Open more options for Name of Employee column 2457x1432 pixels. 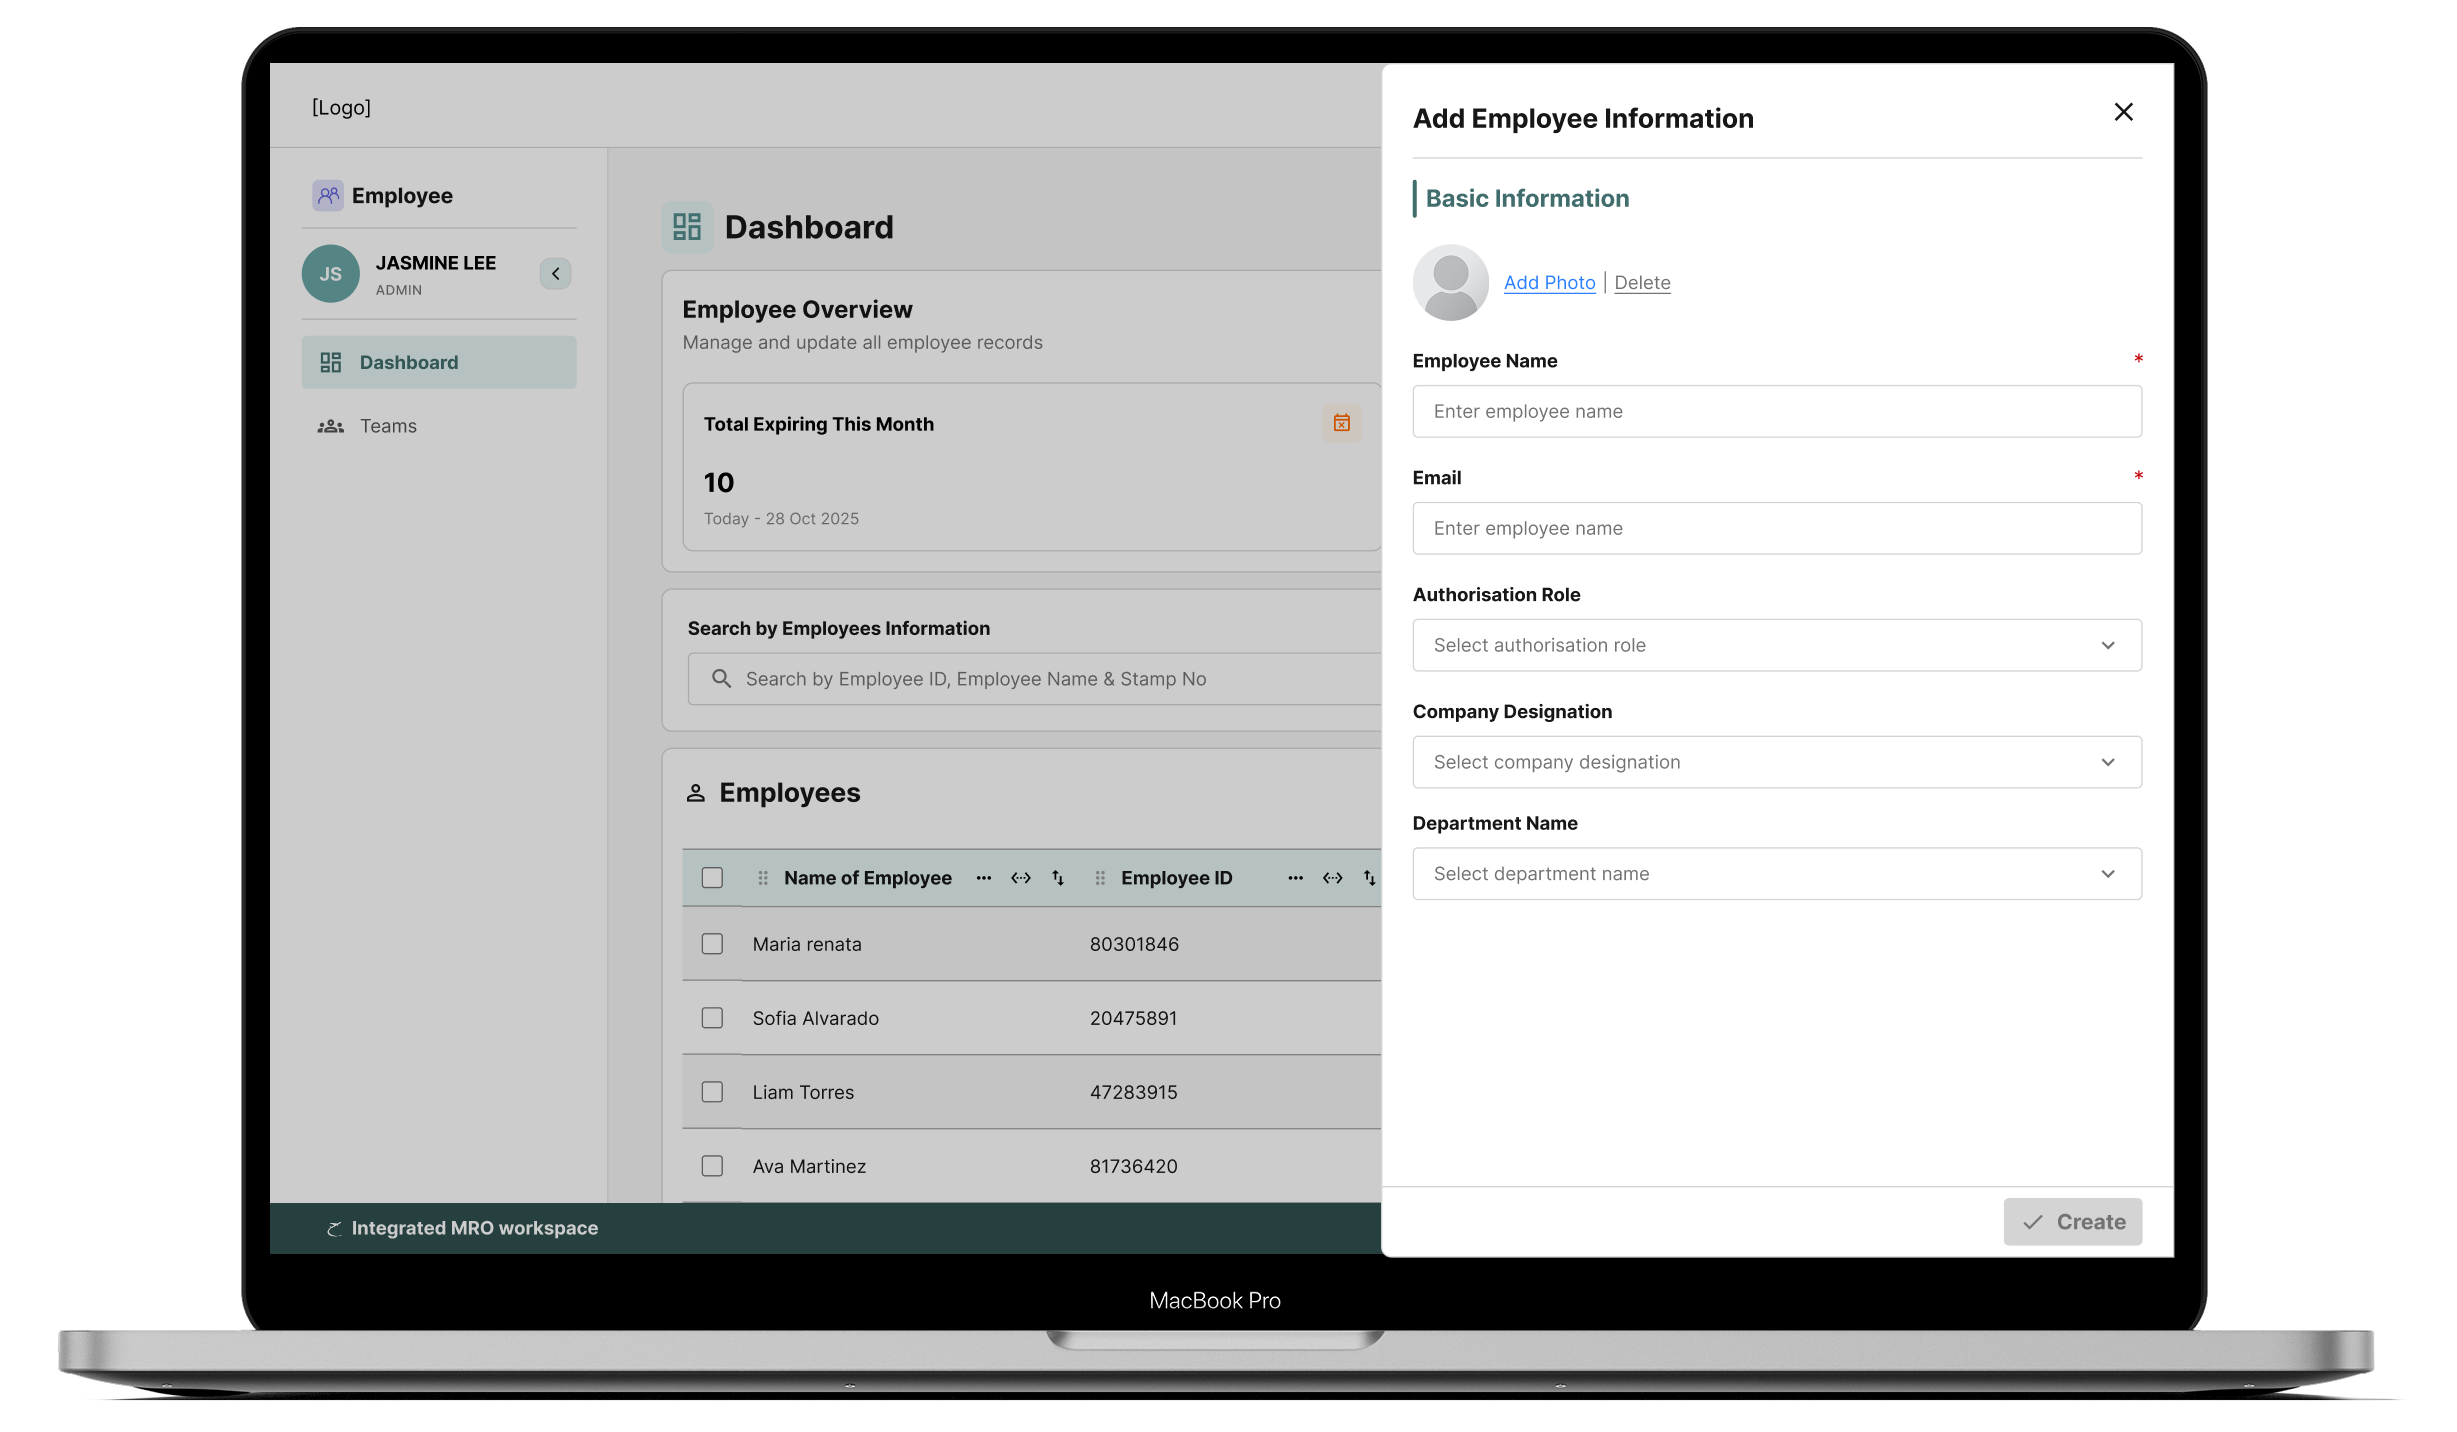tap(984, 878)
